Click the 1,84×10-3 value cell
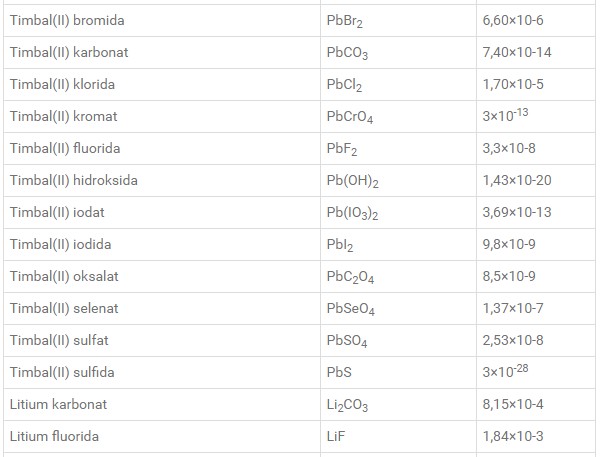The height and width of the screenshot is (457, 600). coord(536,437)
